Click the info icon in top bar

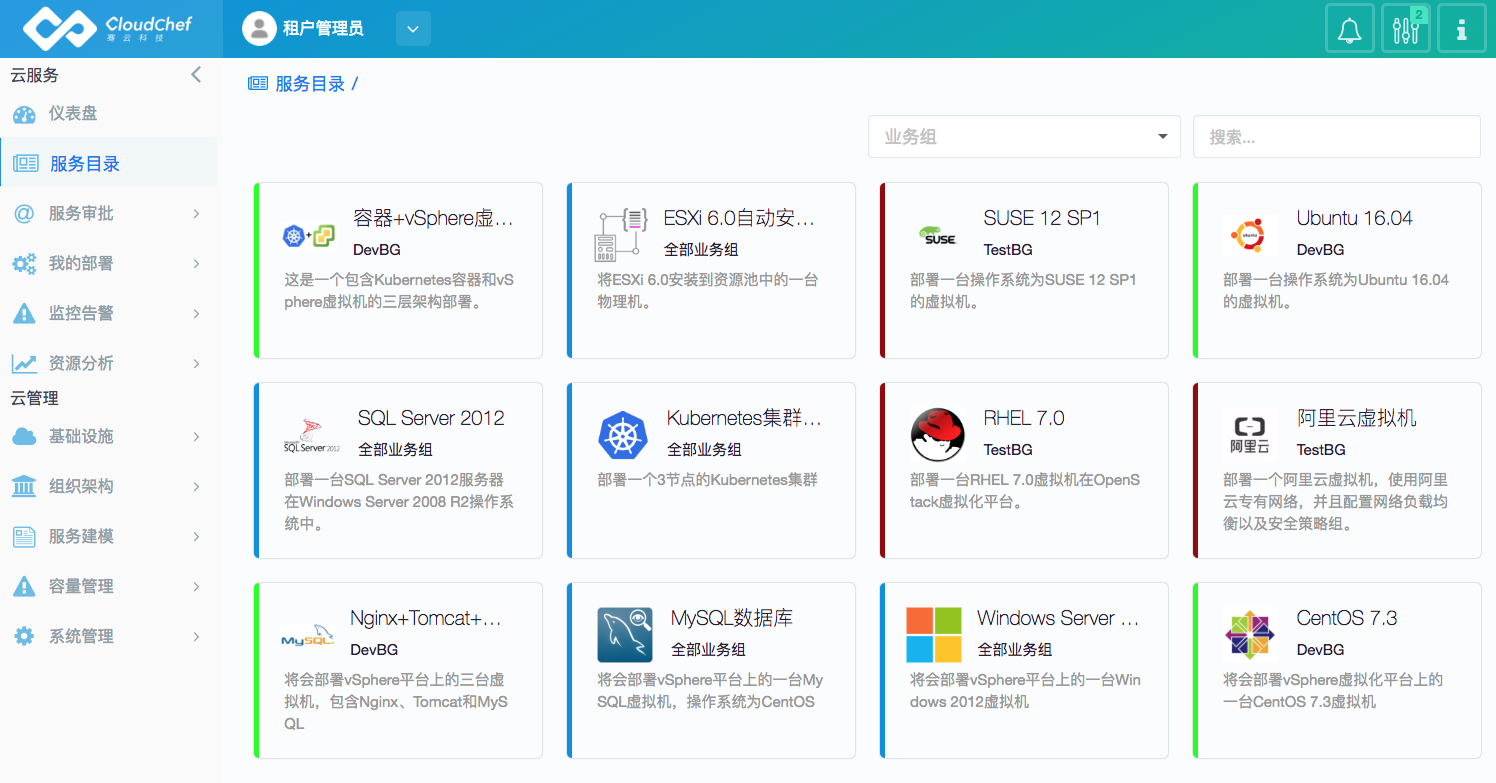(1461, 29)
